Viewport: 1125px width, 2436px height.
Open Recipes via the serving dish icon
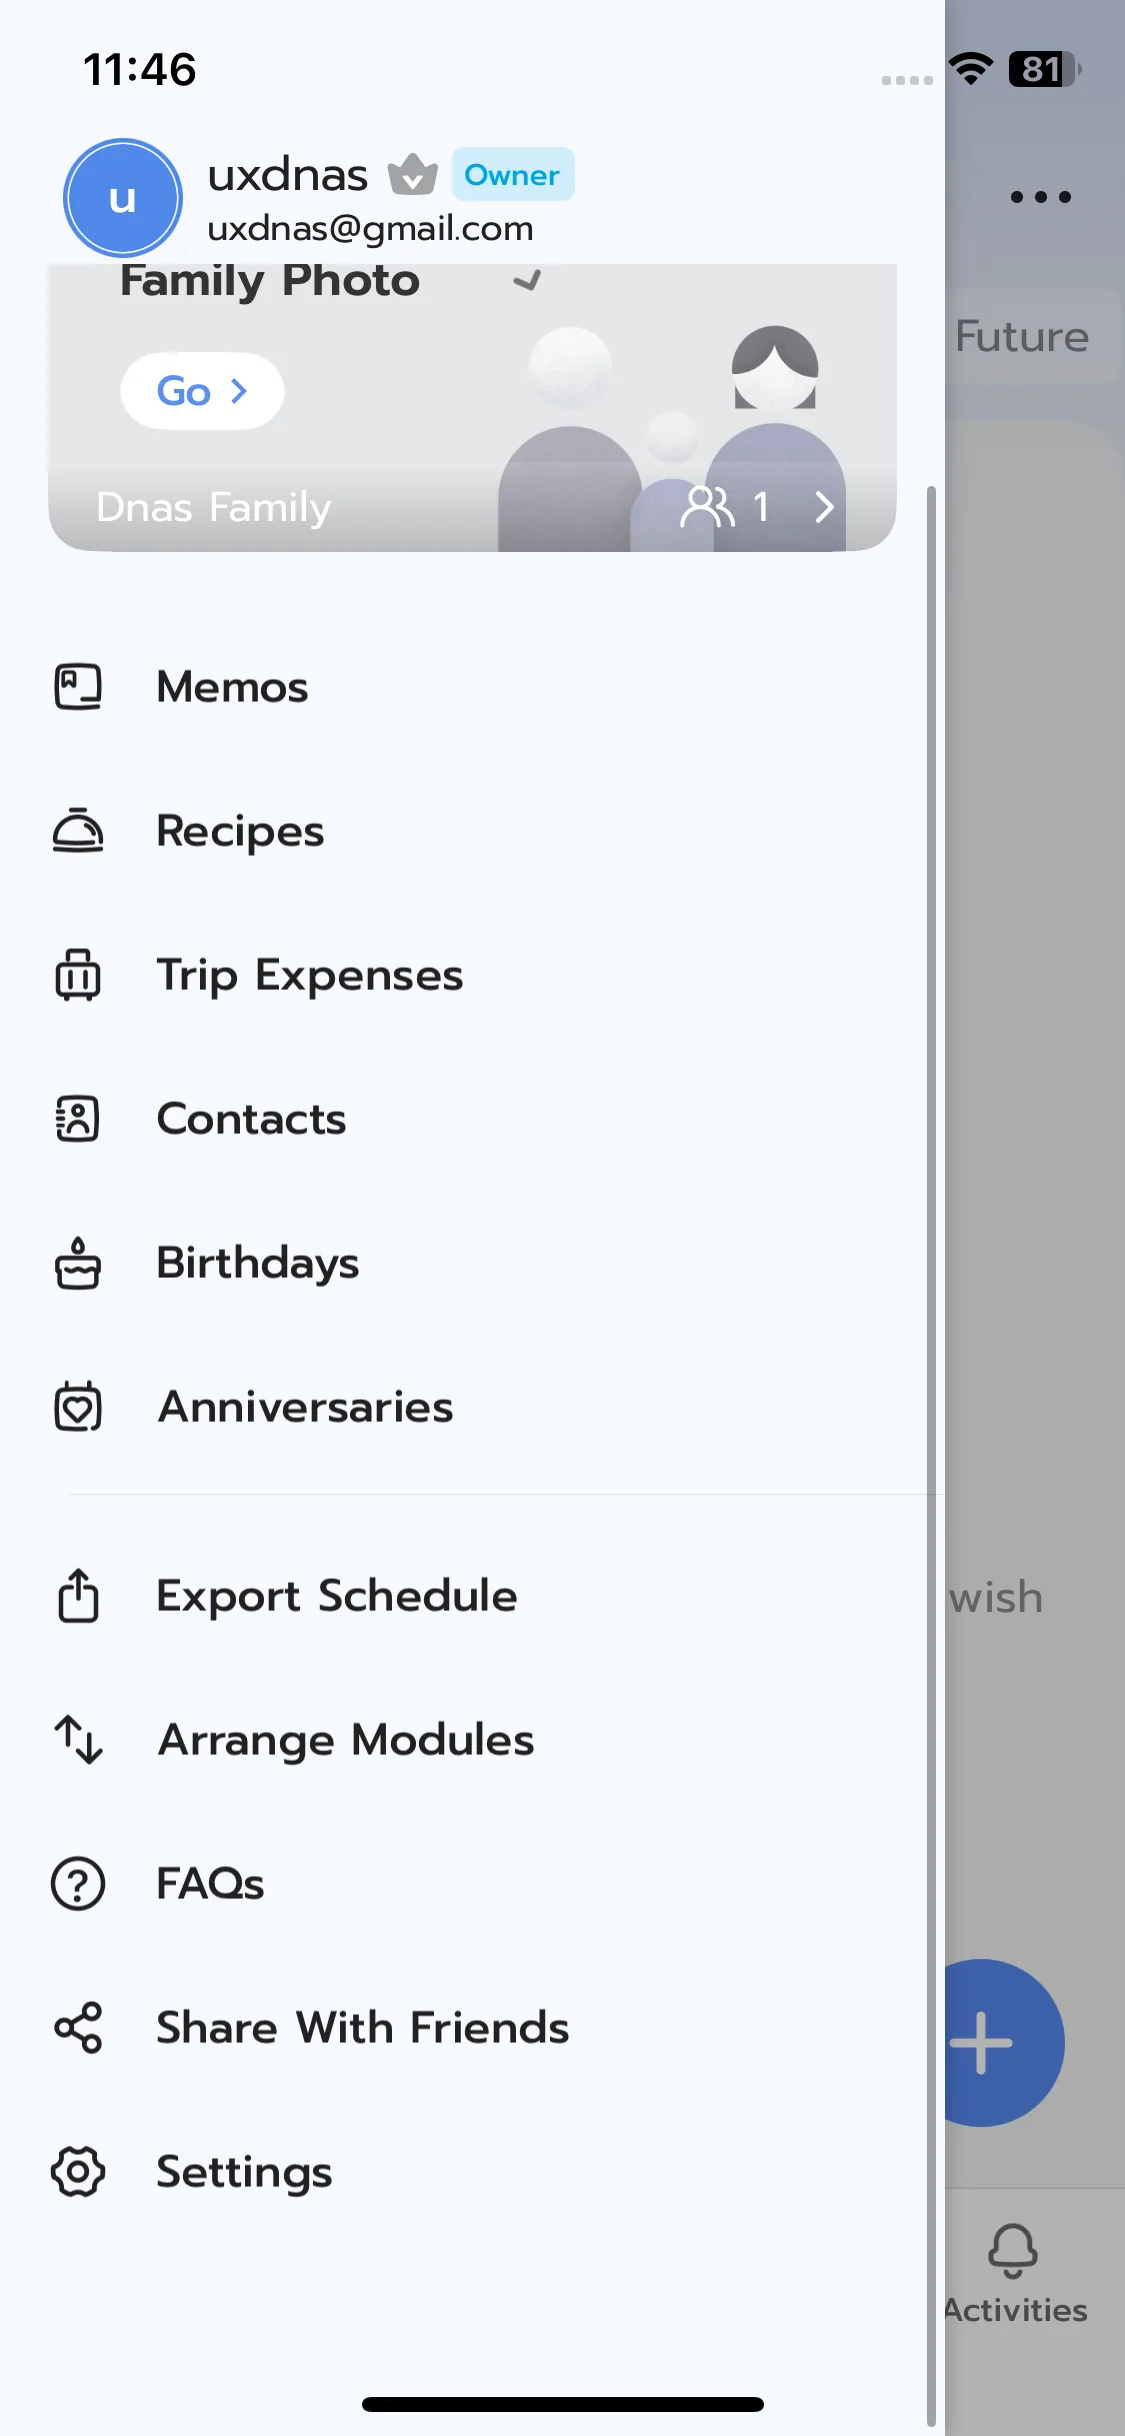[x=78, y=831]
